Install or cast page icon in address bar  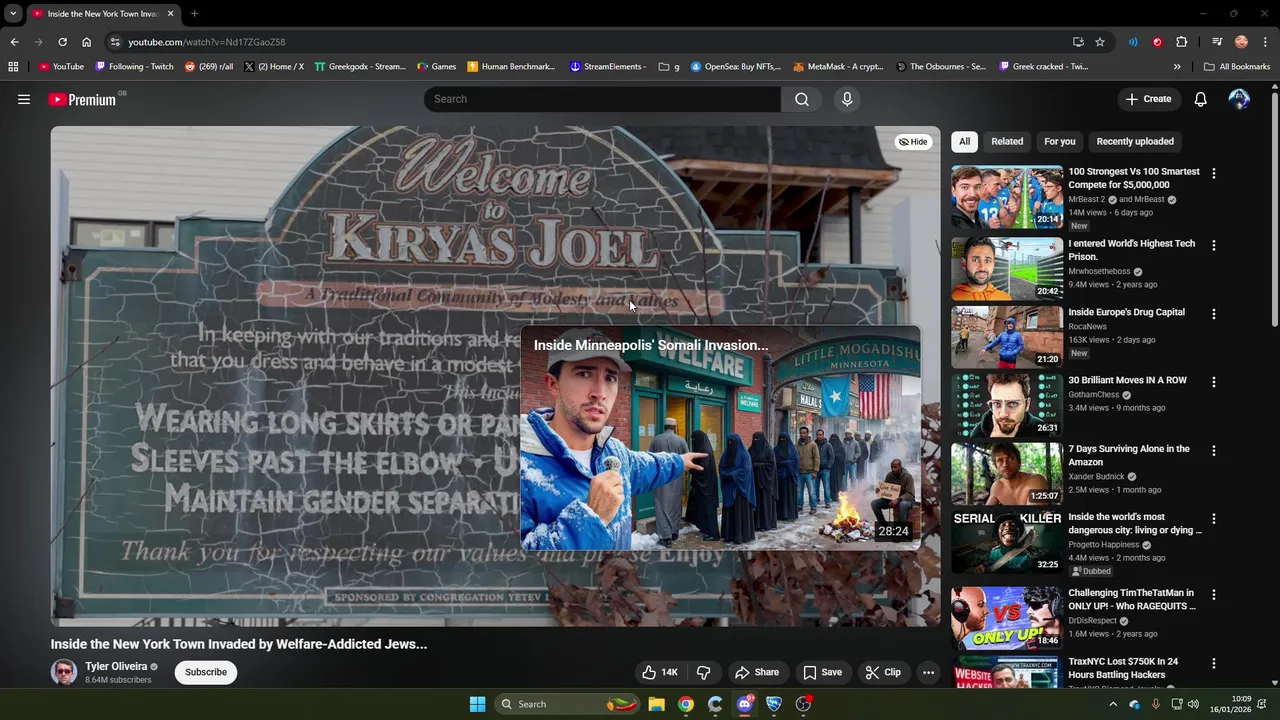tap(1078, 42)
